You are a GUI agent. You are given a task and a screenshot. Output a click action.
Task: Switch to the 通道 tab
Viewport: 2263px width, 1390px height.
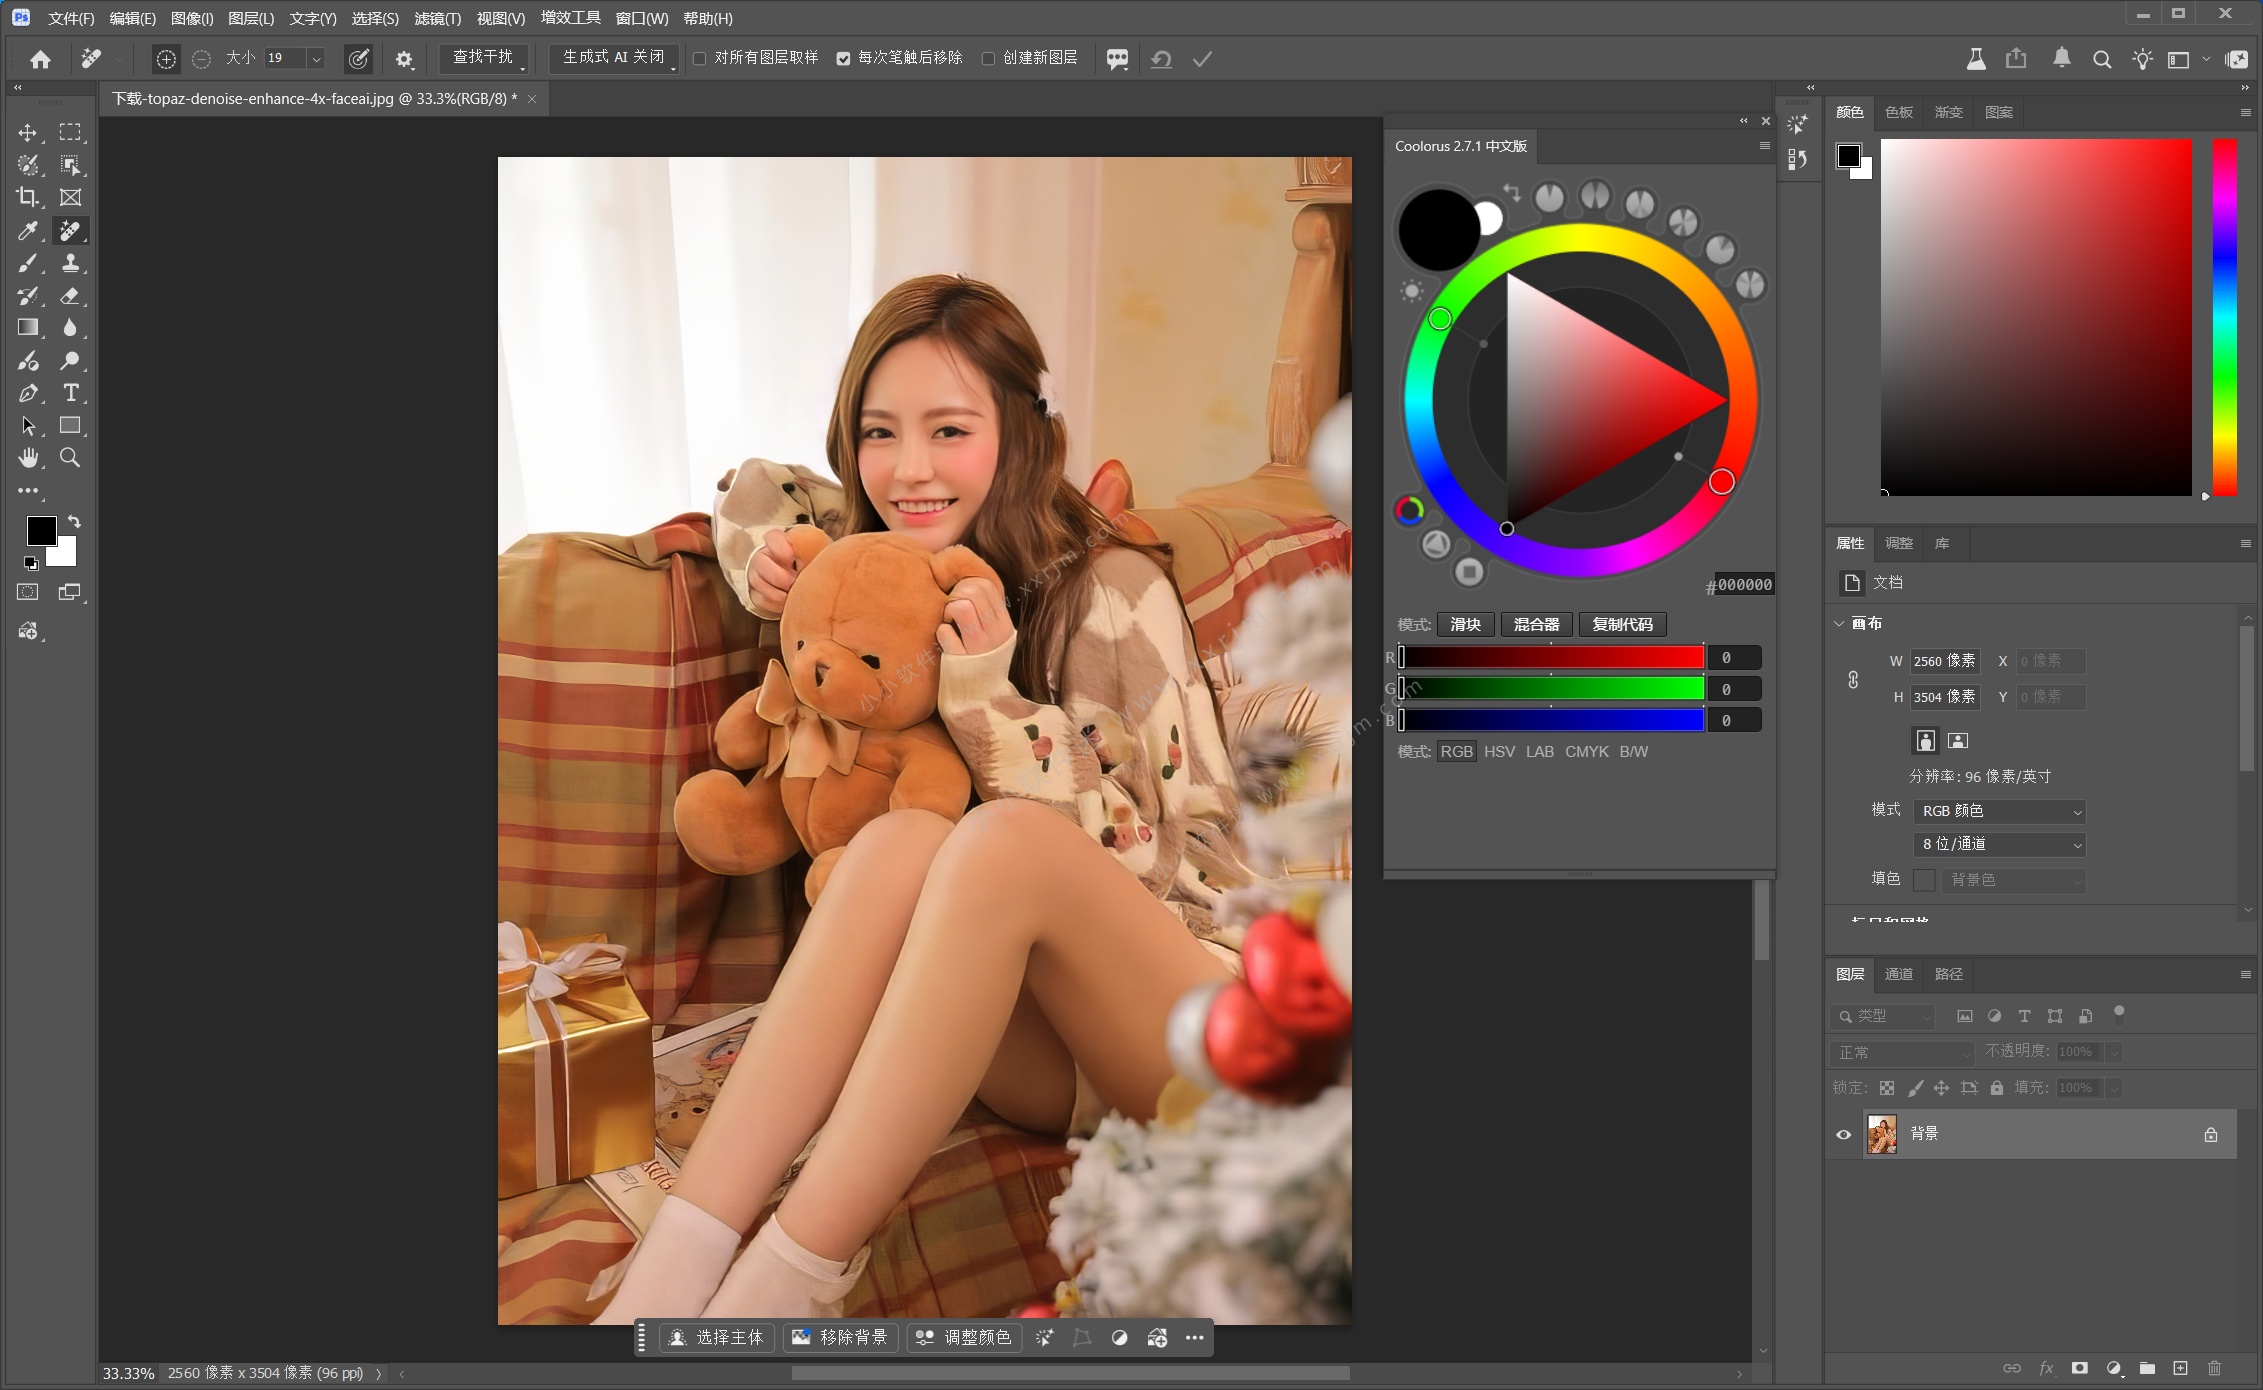(x=1898, y=974)
